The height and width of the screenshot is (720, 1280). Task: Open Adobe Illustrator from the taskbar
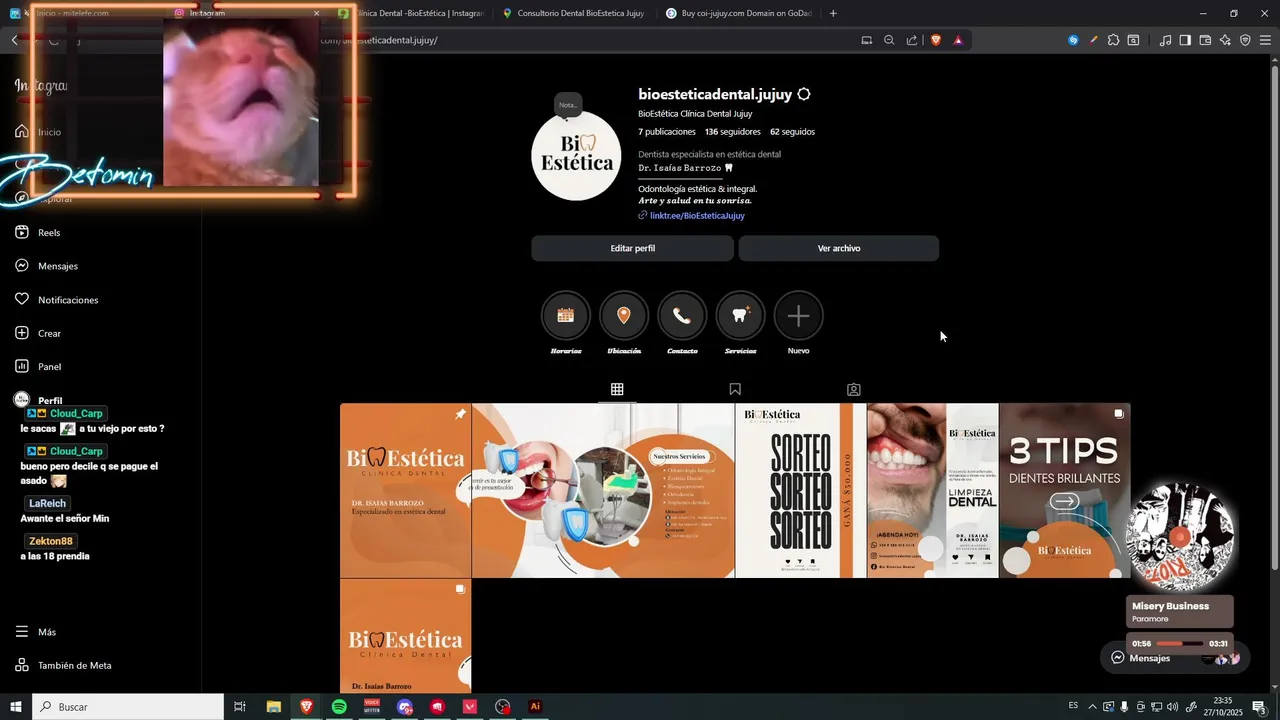535,706
